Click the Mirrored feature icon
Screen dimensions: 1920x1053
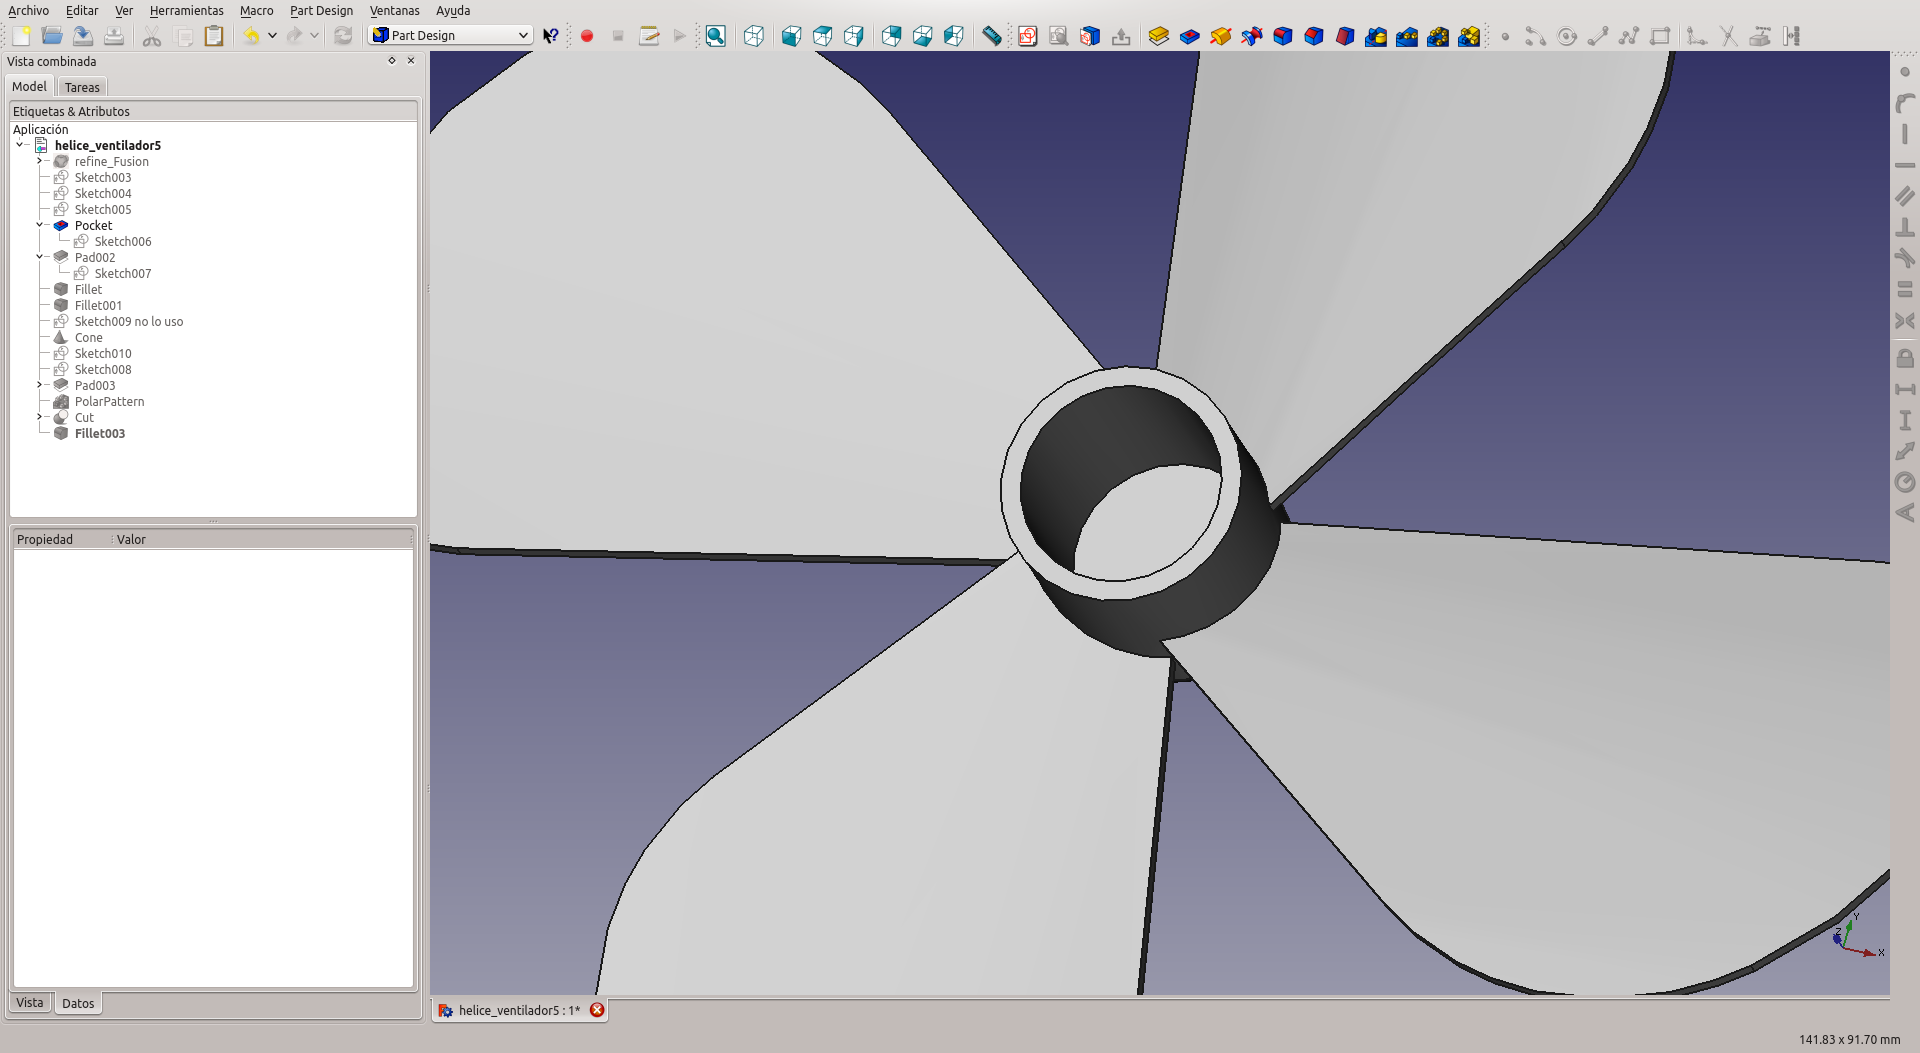(x=1376, y=36)
